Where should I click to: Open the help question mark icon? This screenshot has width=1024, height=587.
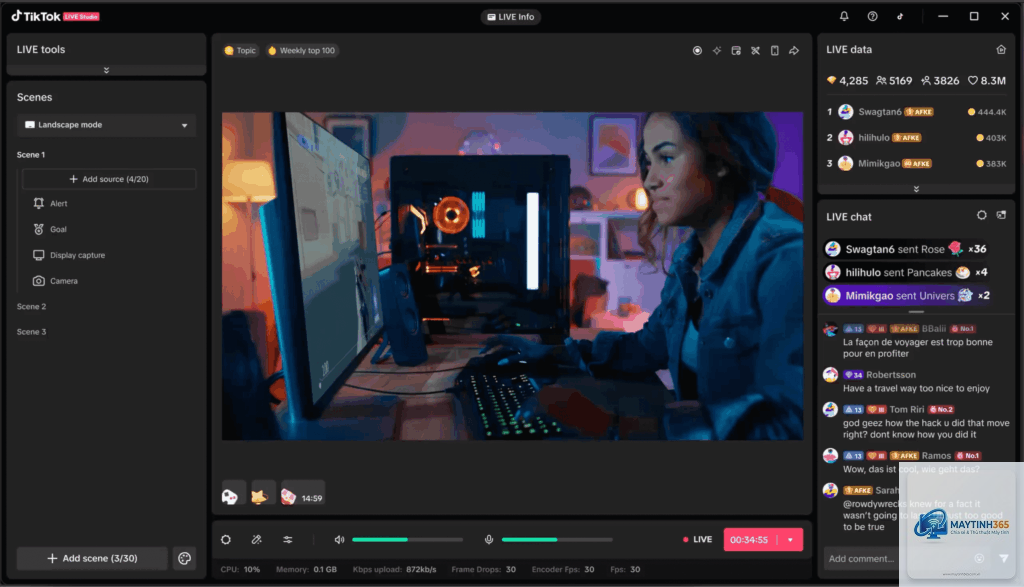pos(872,16)
